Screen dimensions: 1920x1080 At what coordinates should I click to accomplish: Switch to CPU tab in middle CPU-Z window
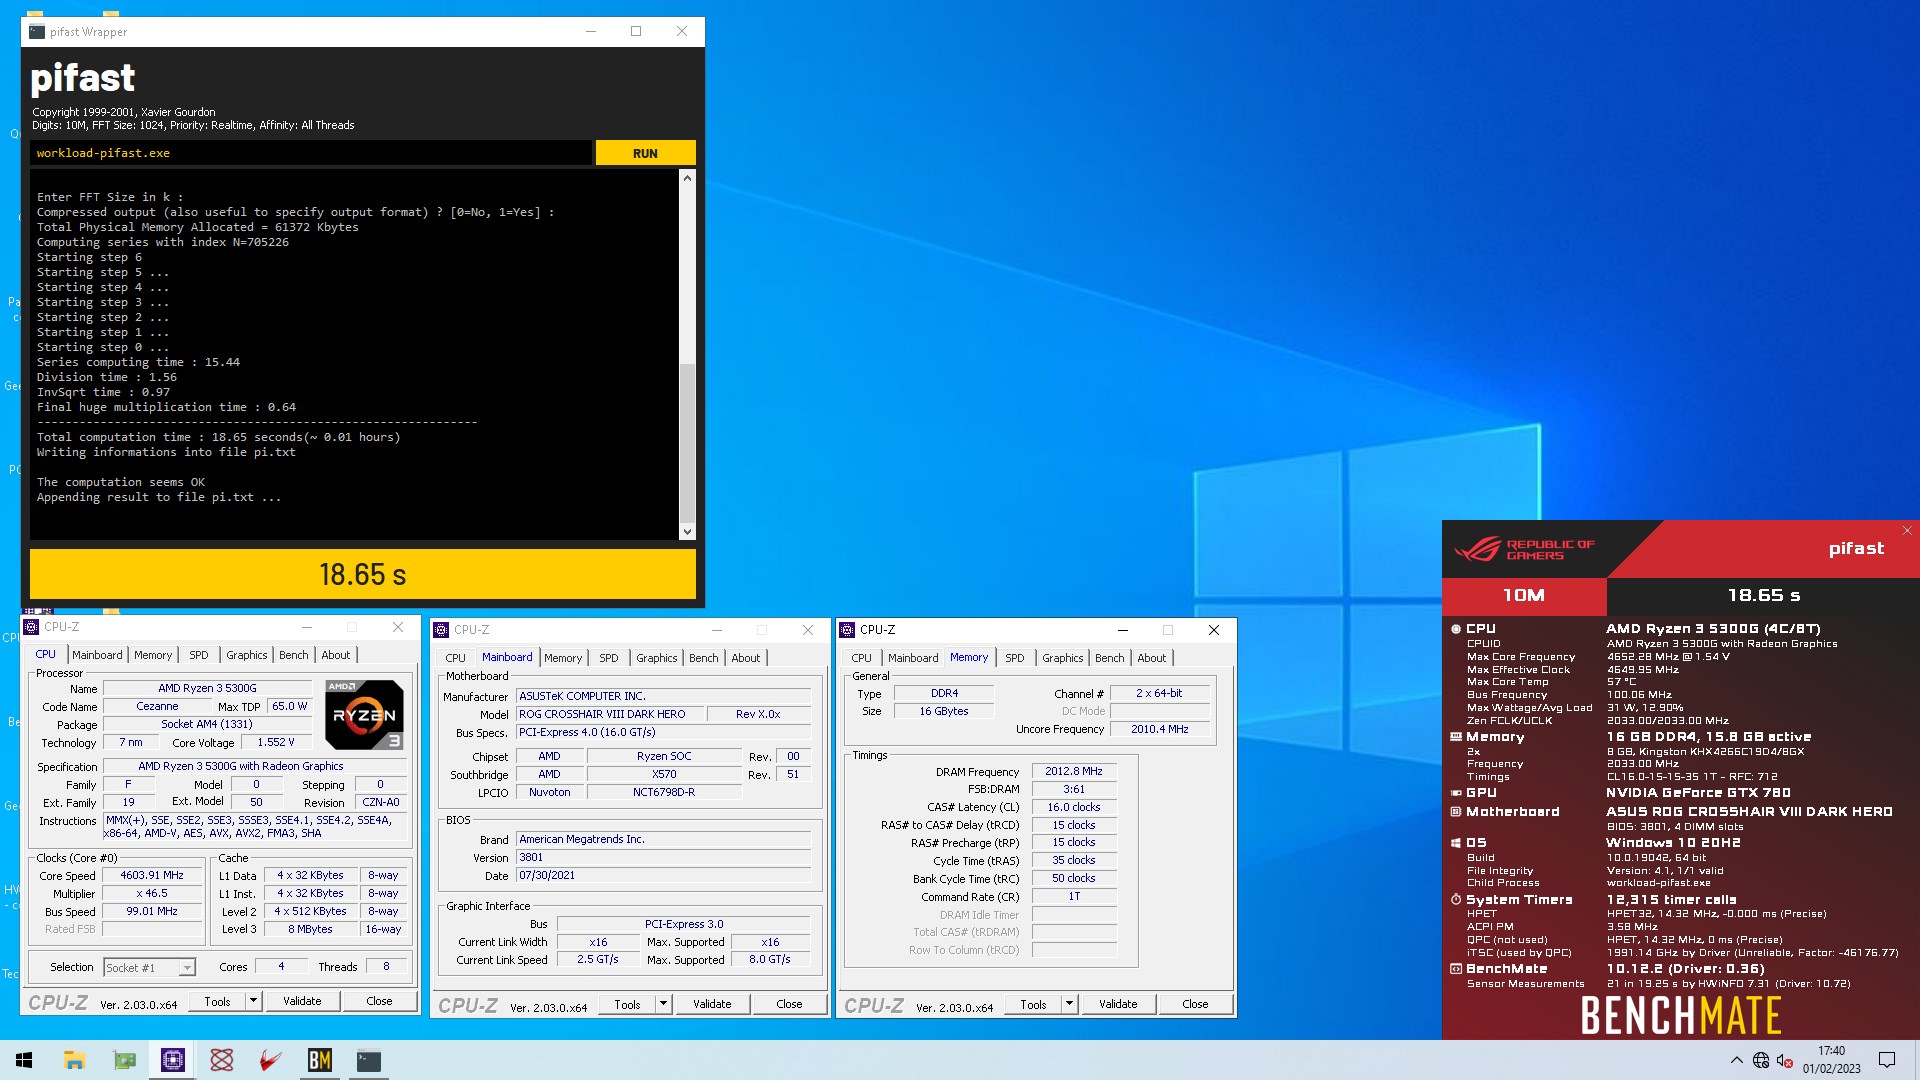point(455,658)
